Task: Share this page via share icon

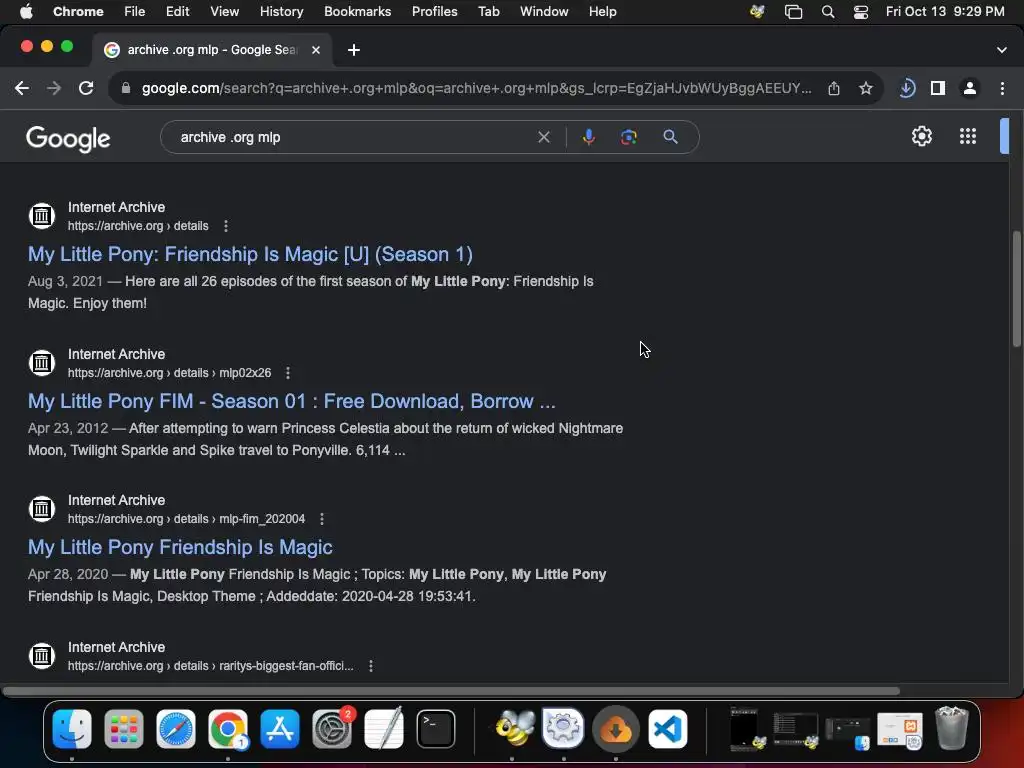Action: [x=834, y=88]
